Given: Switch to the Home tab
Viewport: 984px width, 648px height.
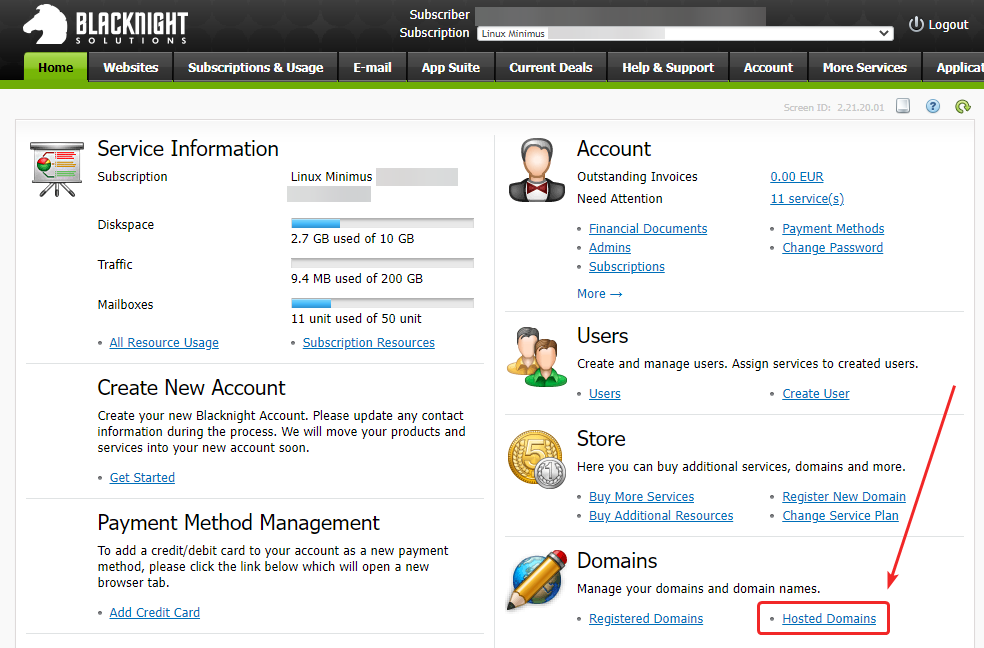Looking at the screenshot, I should click(x=55, y=67).
